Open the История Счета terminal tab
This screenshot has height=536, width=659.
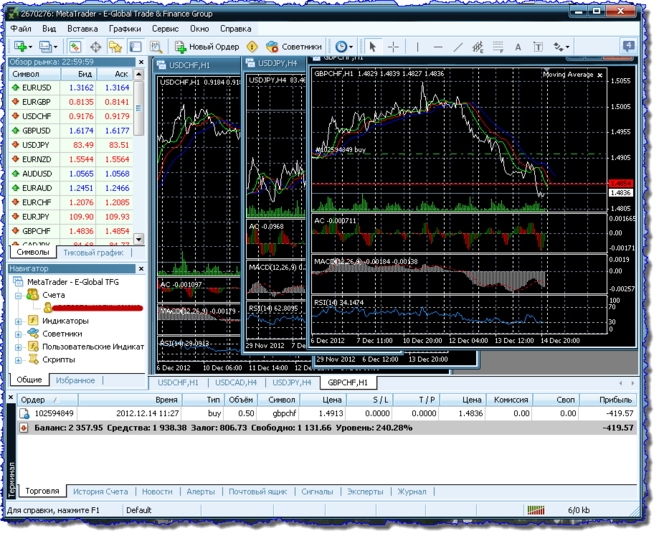(x=100, y=491)
